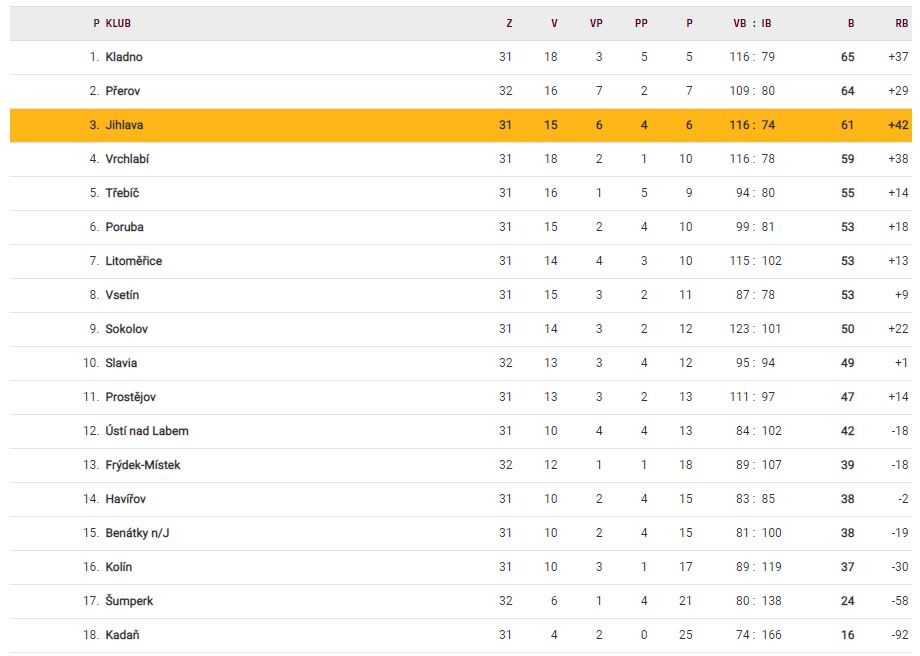Image resolution: width=920 pixels, height=656 pixels.
Task: Select Ústí nad Labem team
Action: point(146,431)
